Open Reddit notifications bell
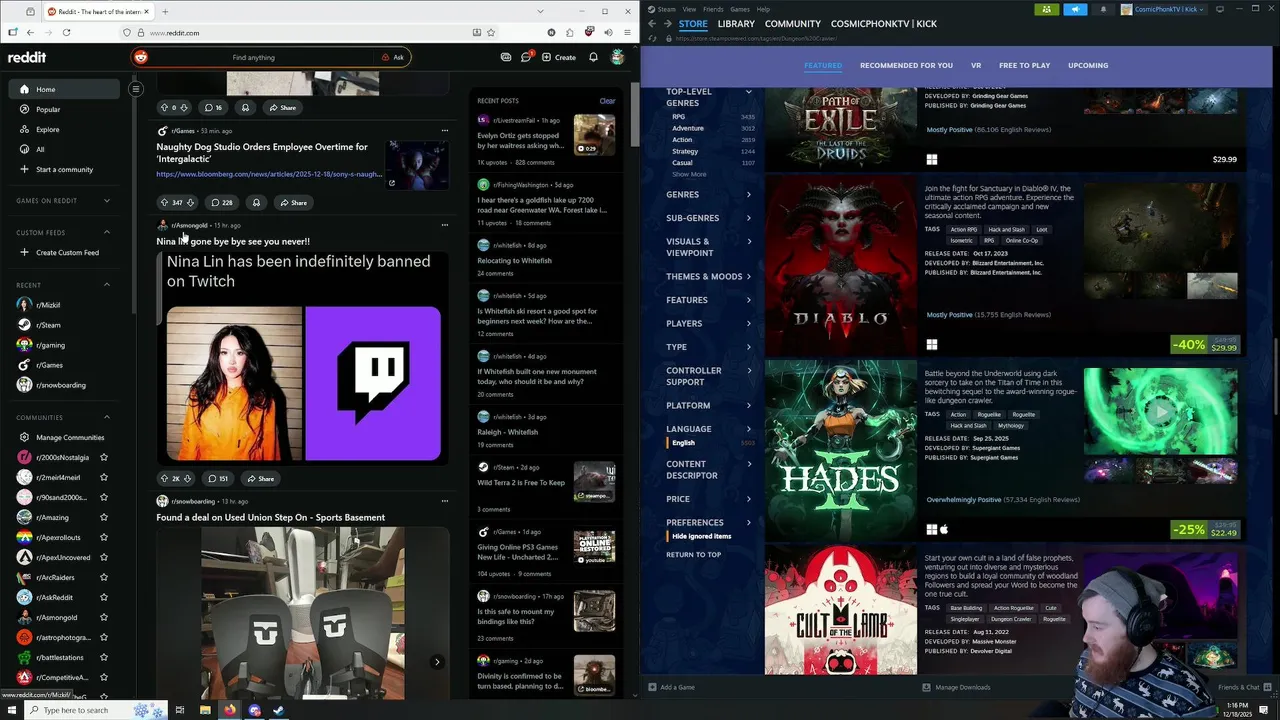The width and height of the screenshot is (1280, 720). click(593, 57)
